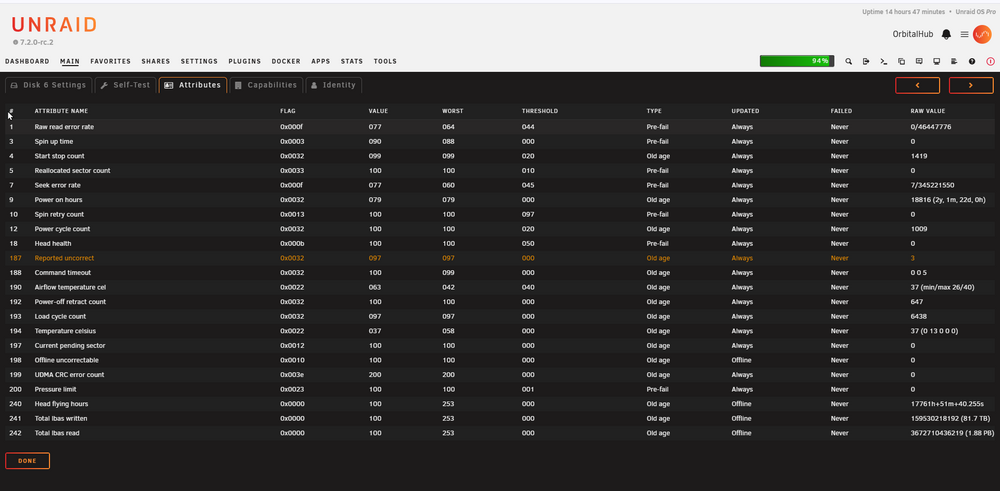Open notifications bell icon
1000x491 pixels.
(x=946, y=34)
